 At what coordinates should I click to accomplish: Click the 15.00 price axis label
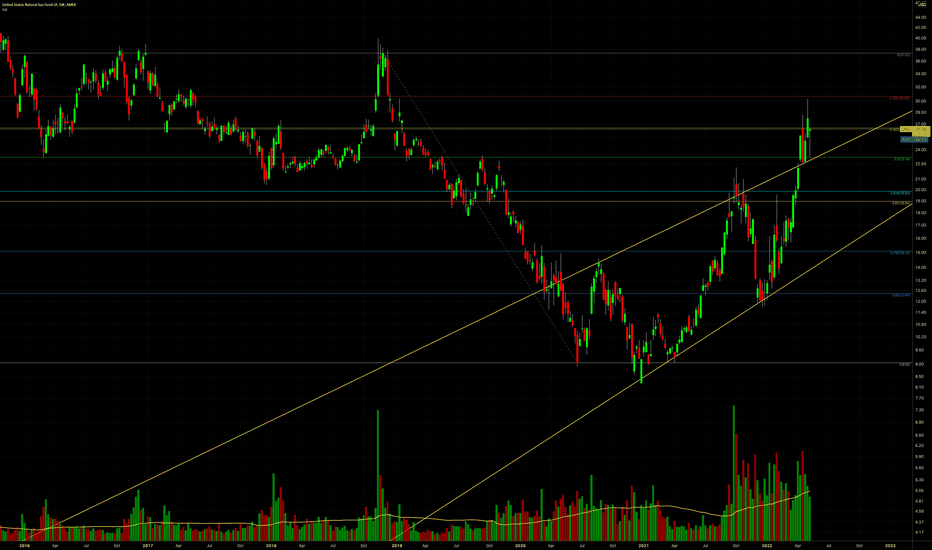[921, 253]
